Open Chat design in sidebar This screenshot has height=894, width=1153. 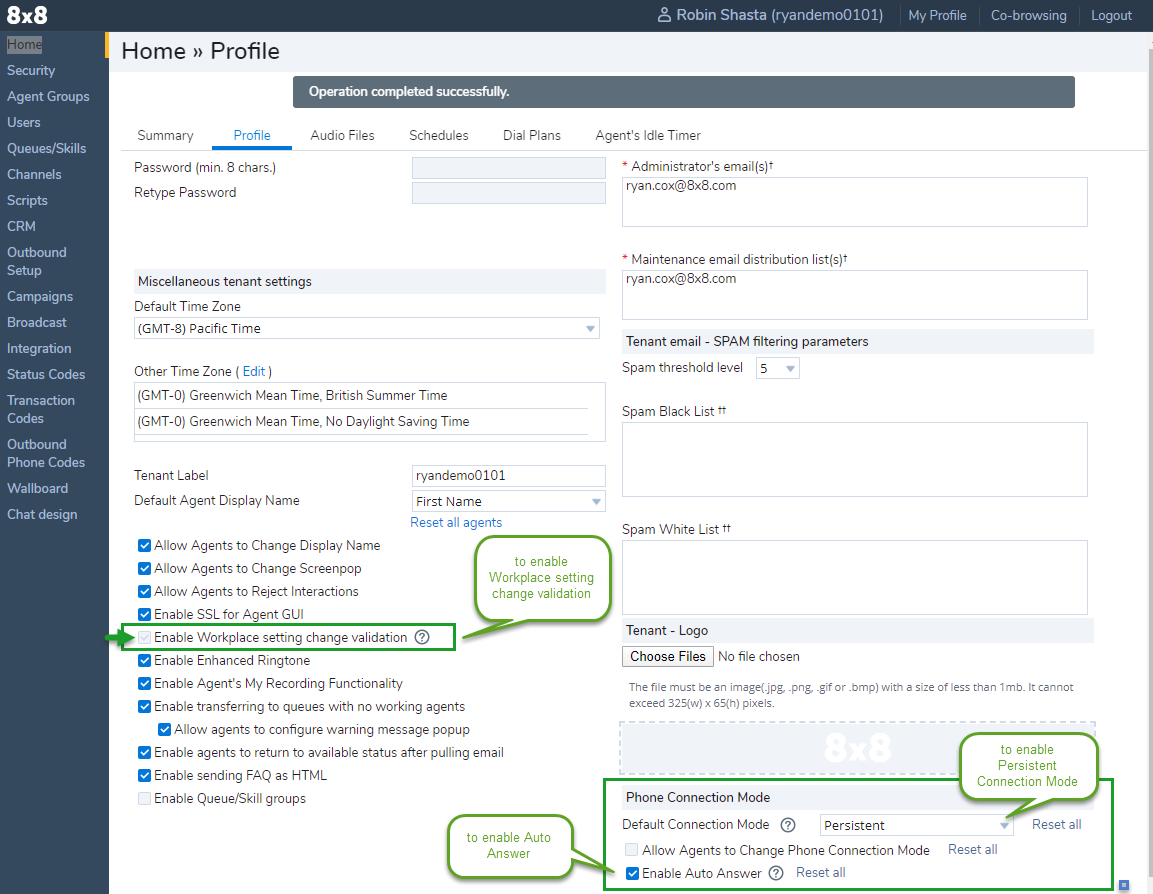pos(42,515)
